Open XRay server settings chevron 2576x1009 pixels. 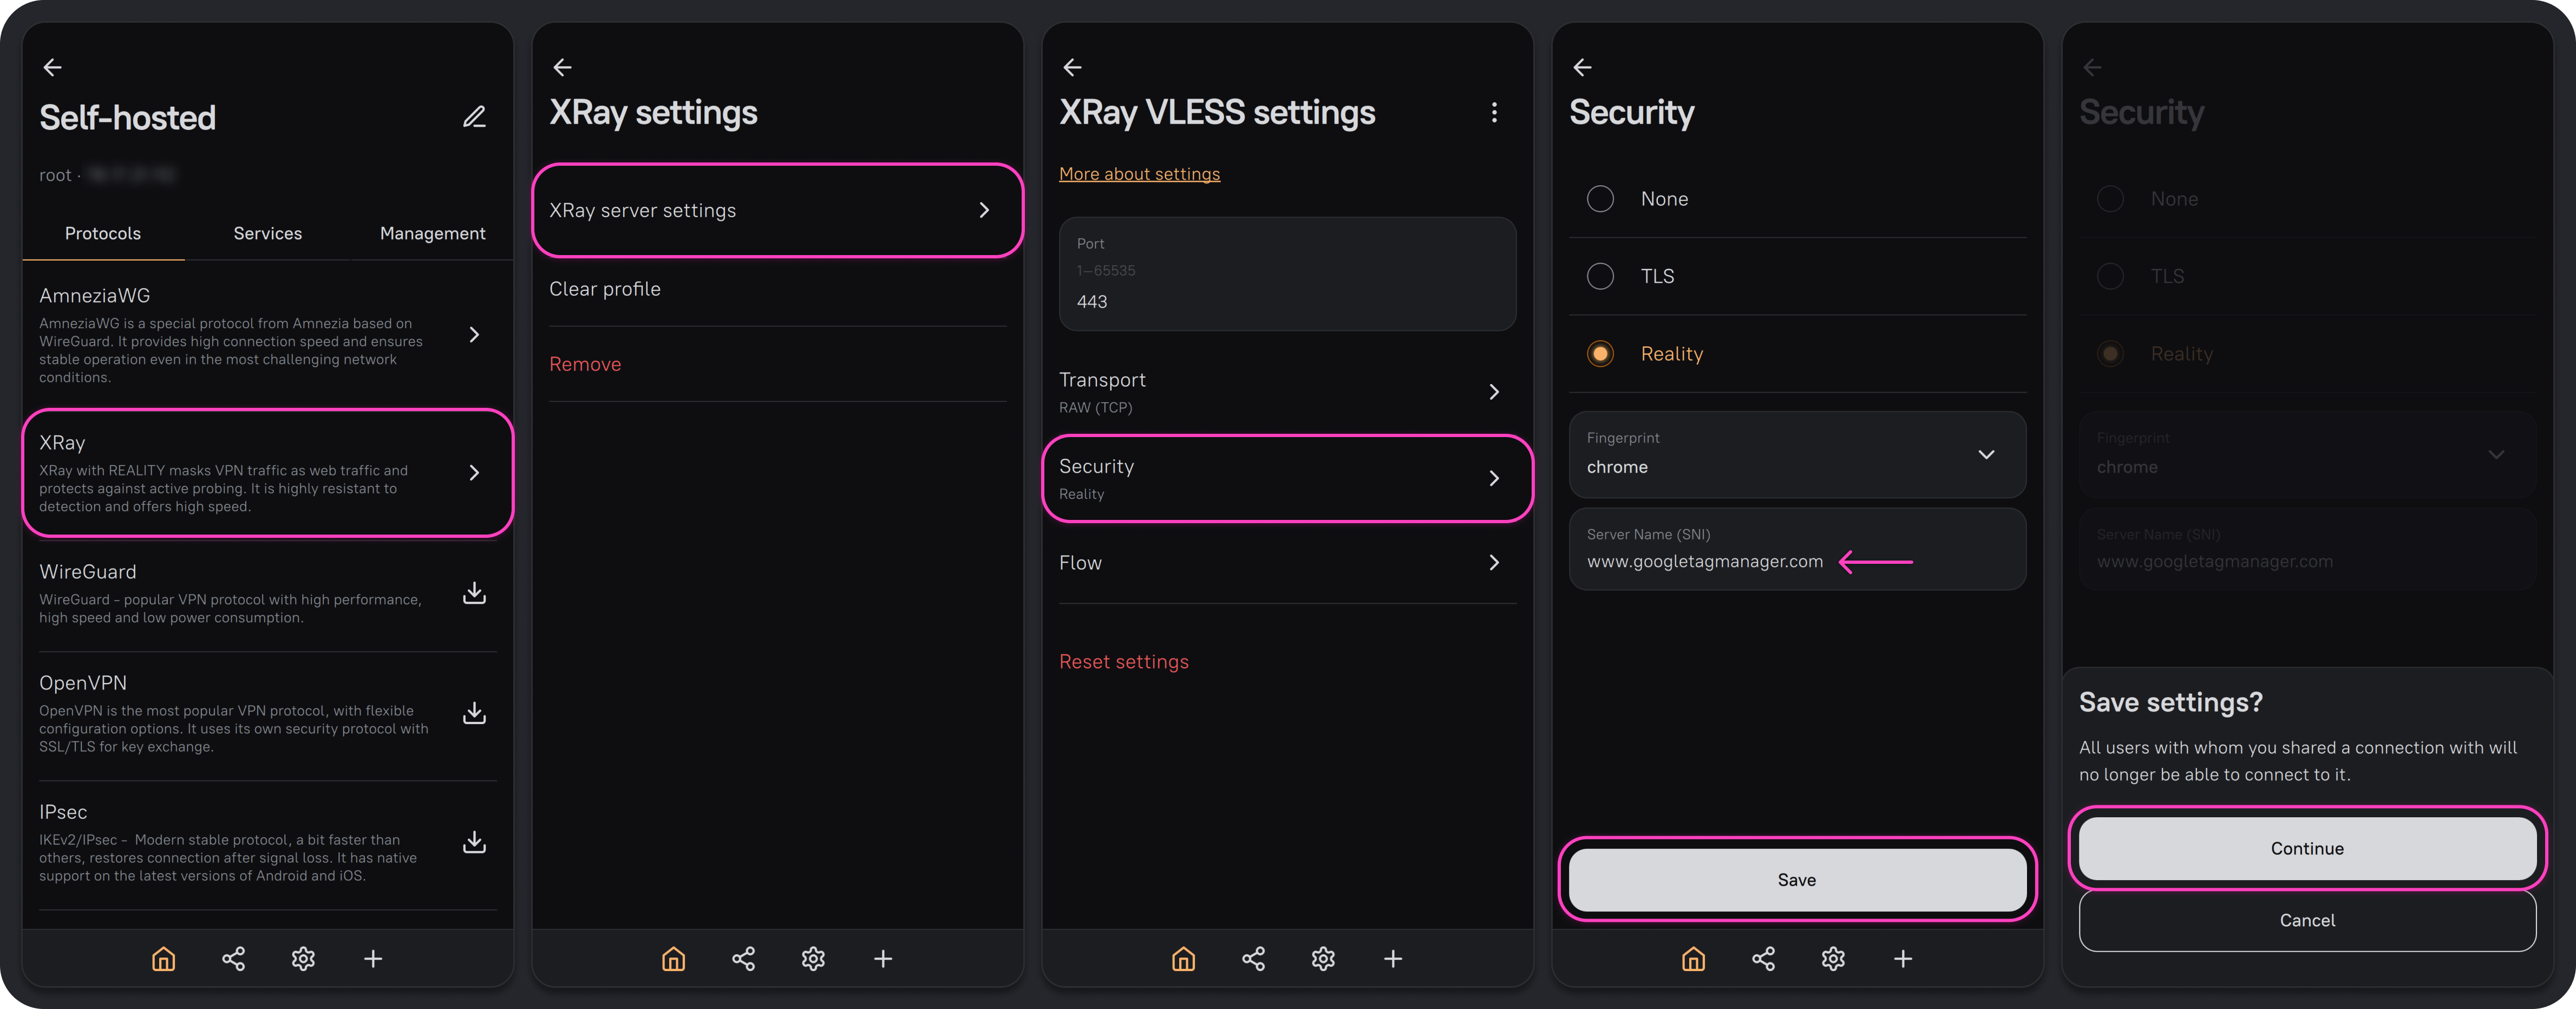[984, 210]
